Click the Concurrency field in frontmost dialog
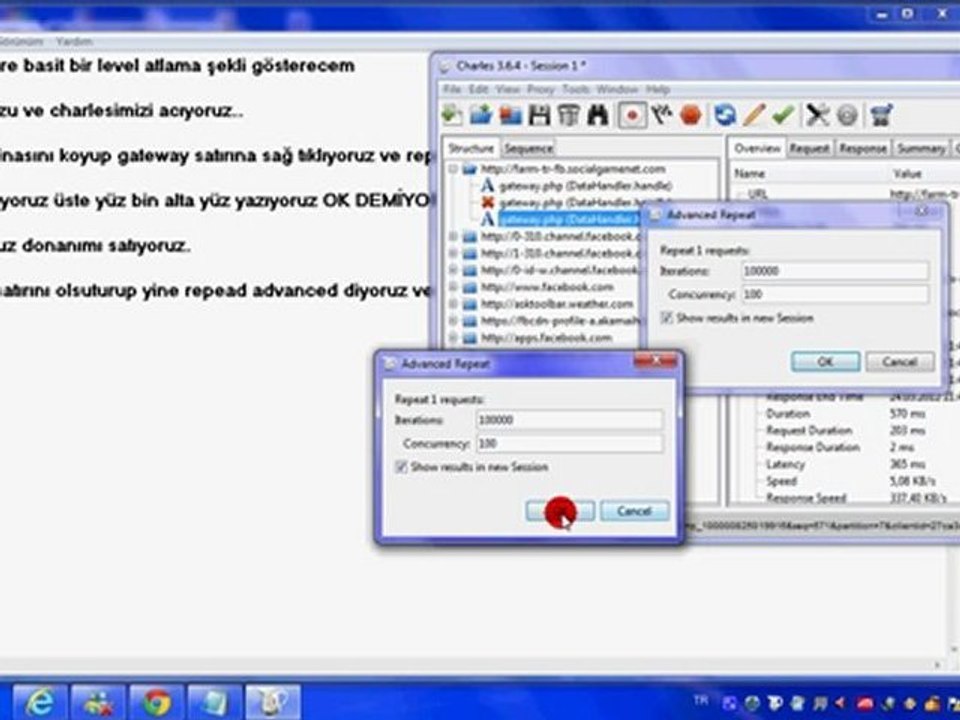The height and width of the screenshot is (720, 960). pyautogui.click(x=569, y=443)
